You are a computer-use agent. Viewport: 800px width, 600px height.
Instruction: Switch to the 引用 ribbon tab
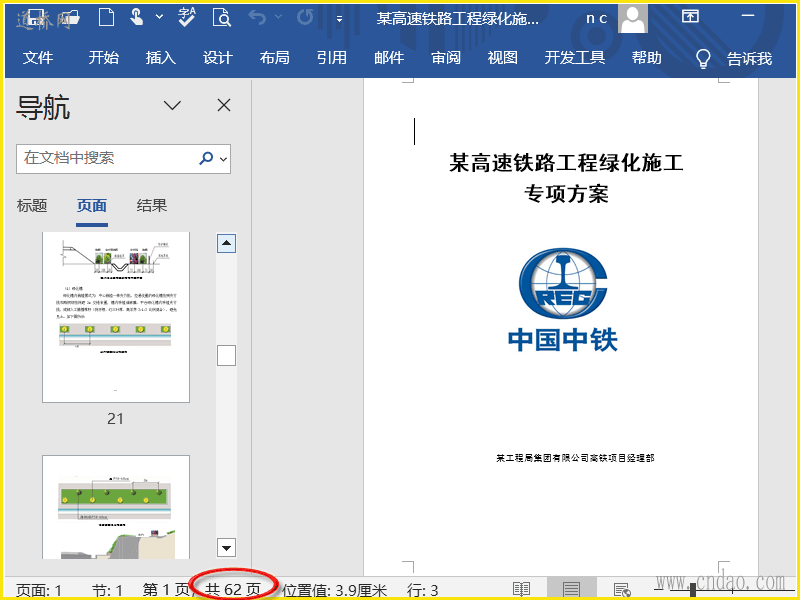point(332,58)
